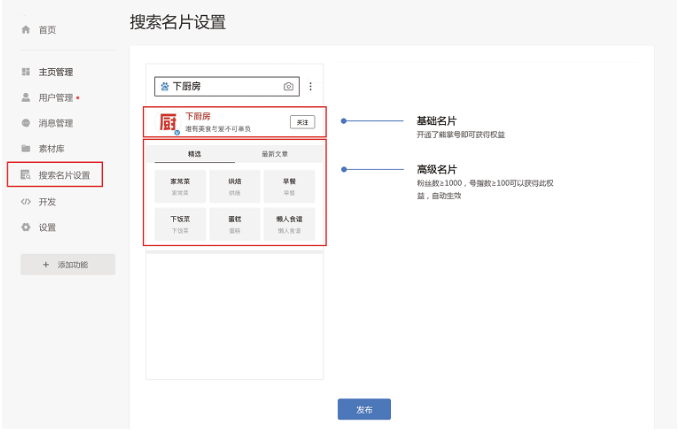
Task: Click the 消息管理 chat bubble icon
Action: [x=26, y=123]
